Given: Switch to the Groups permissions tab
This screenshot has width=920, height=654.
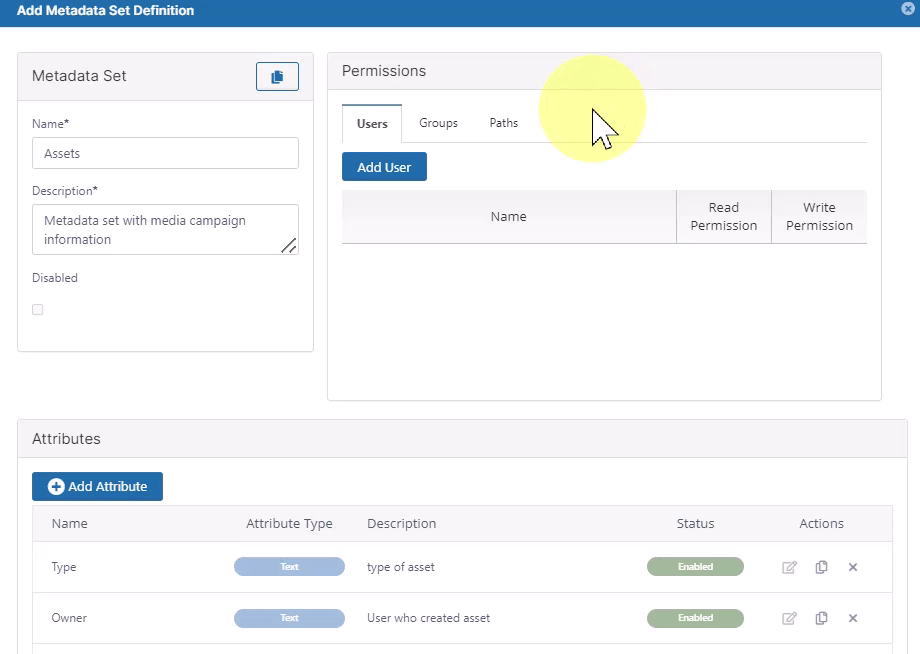Looking at the screenshot, I should 438,123.
